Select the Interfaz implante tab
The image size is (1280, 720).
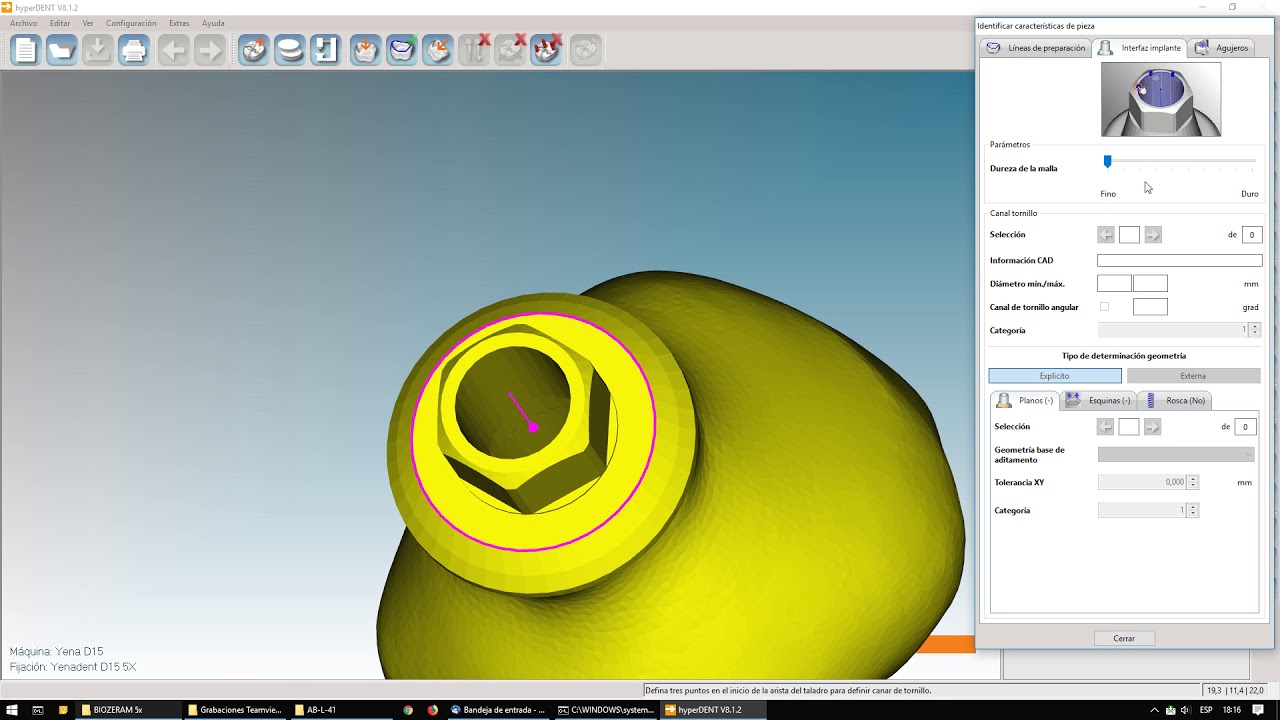(x=1140, y=48)
